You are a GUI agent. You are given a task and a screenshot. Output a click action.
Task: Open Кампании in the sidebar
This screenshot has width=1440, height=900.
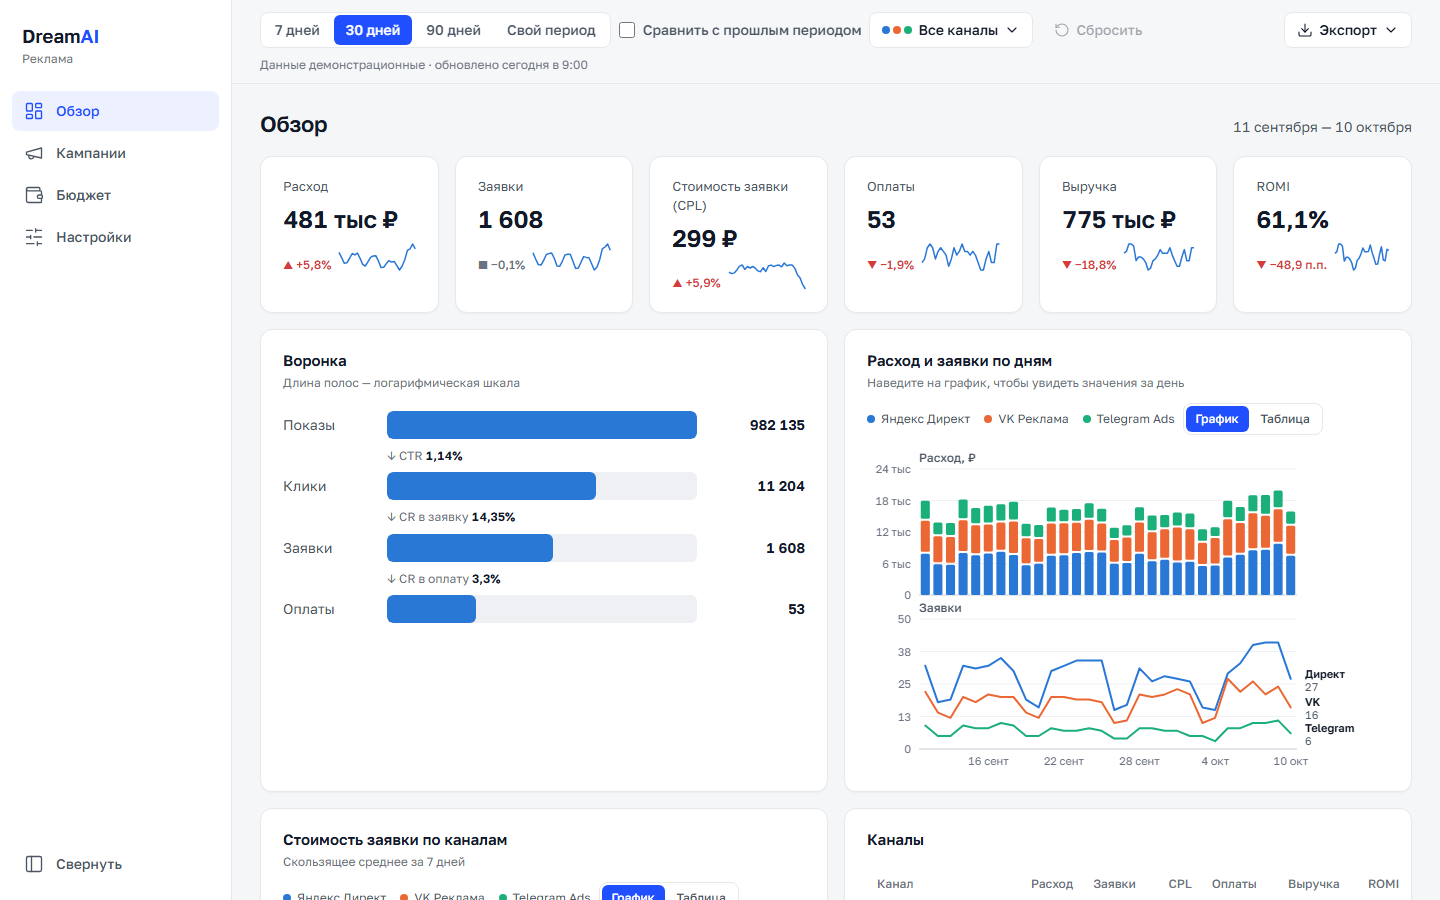coord(115,153)
